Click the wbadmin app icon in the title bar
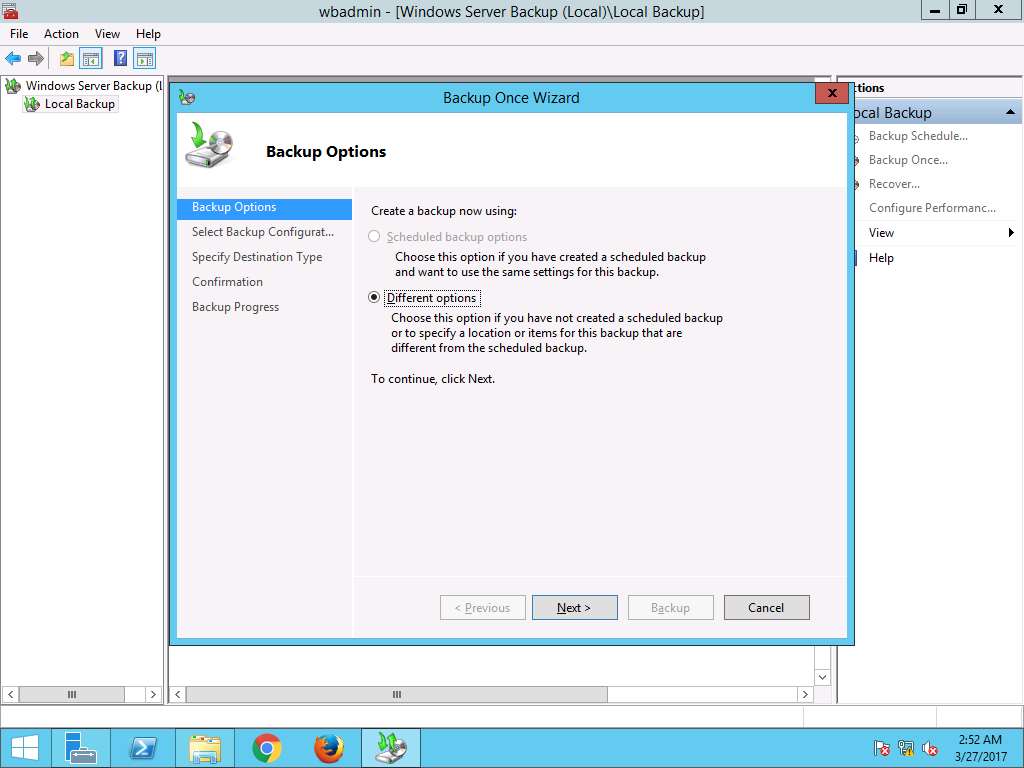The height and width of the screenshot is (768, 1024). pyautogui.click(x=9, y=10)
